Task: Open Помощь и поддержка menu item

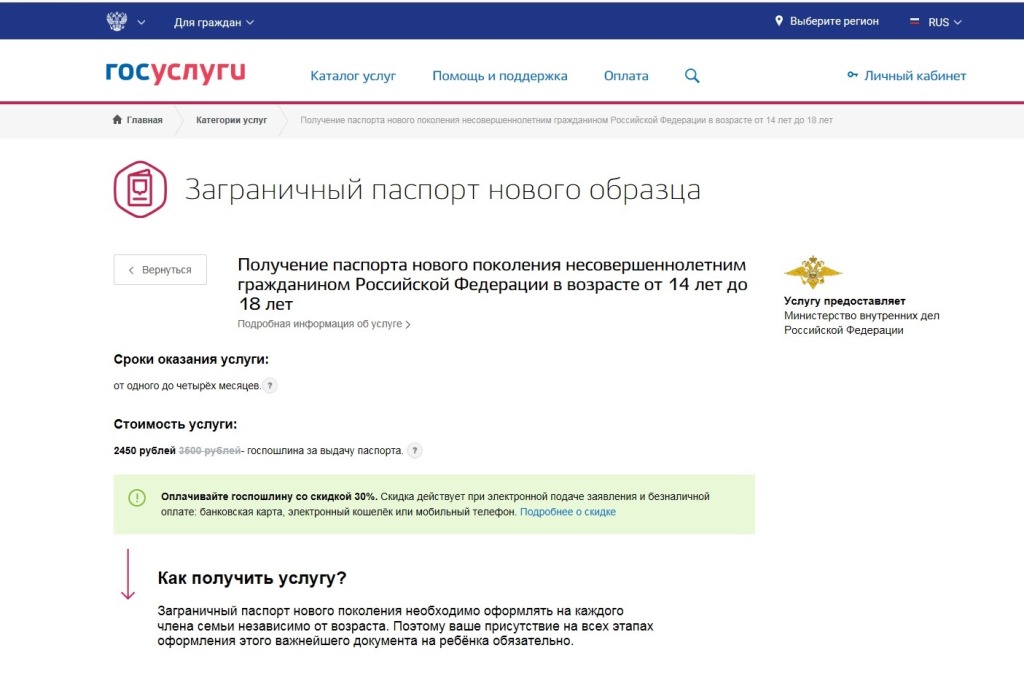Action: [500, 76]
